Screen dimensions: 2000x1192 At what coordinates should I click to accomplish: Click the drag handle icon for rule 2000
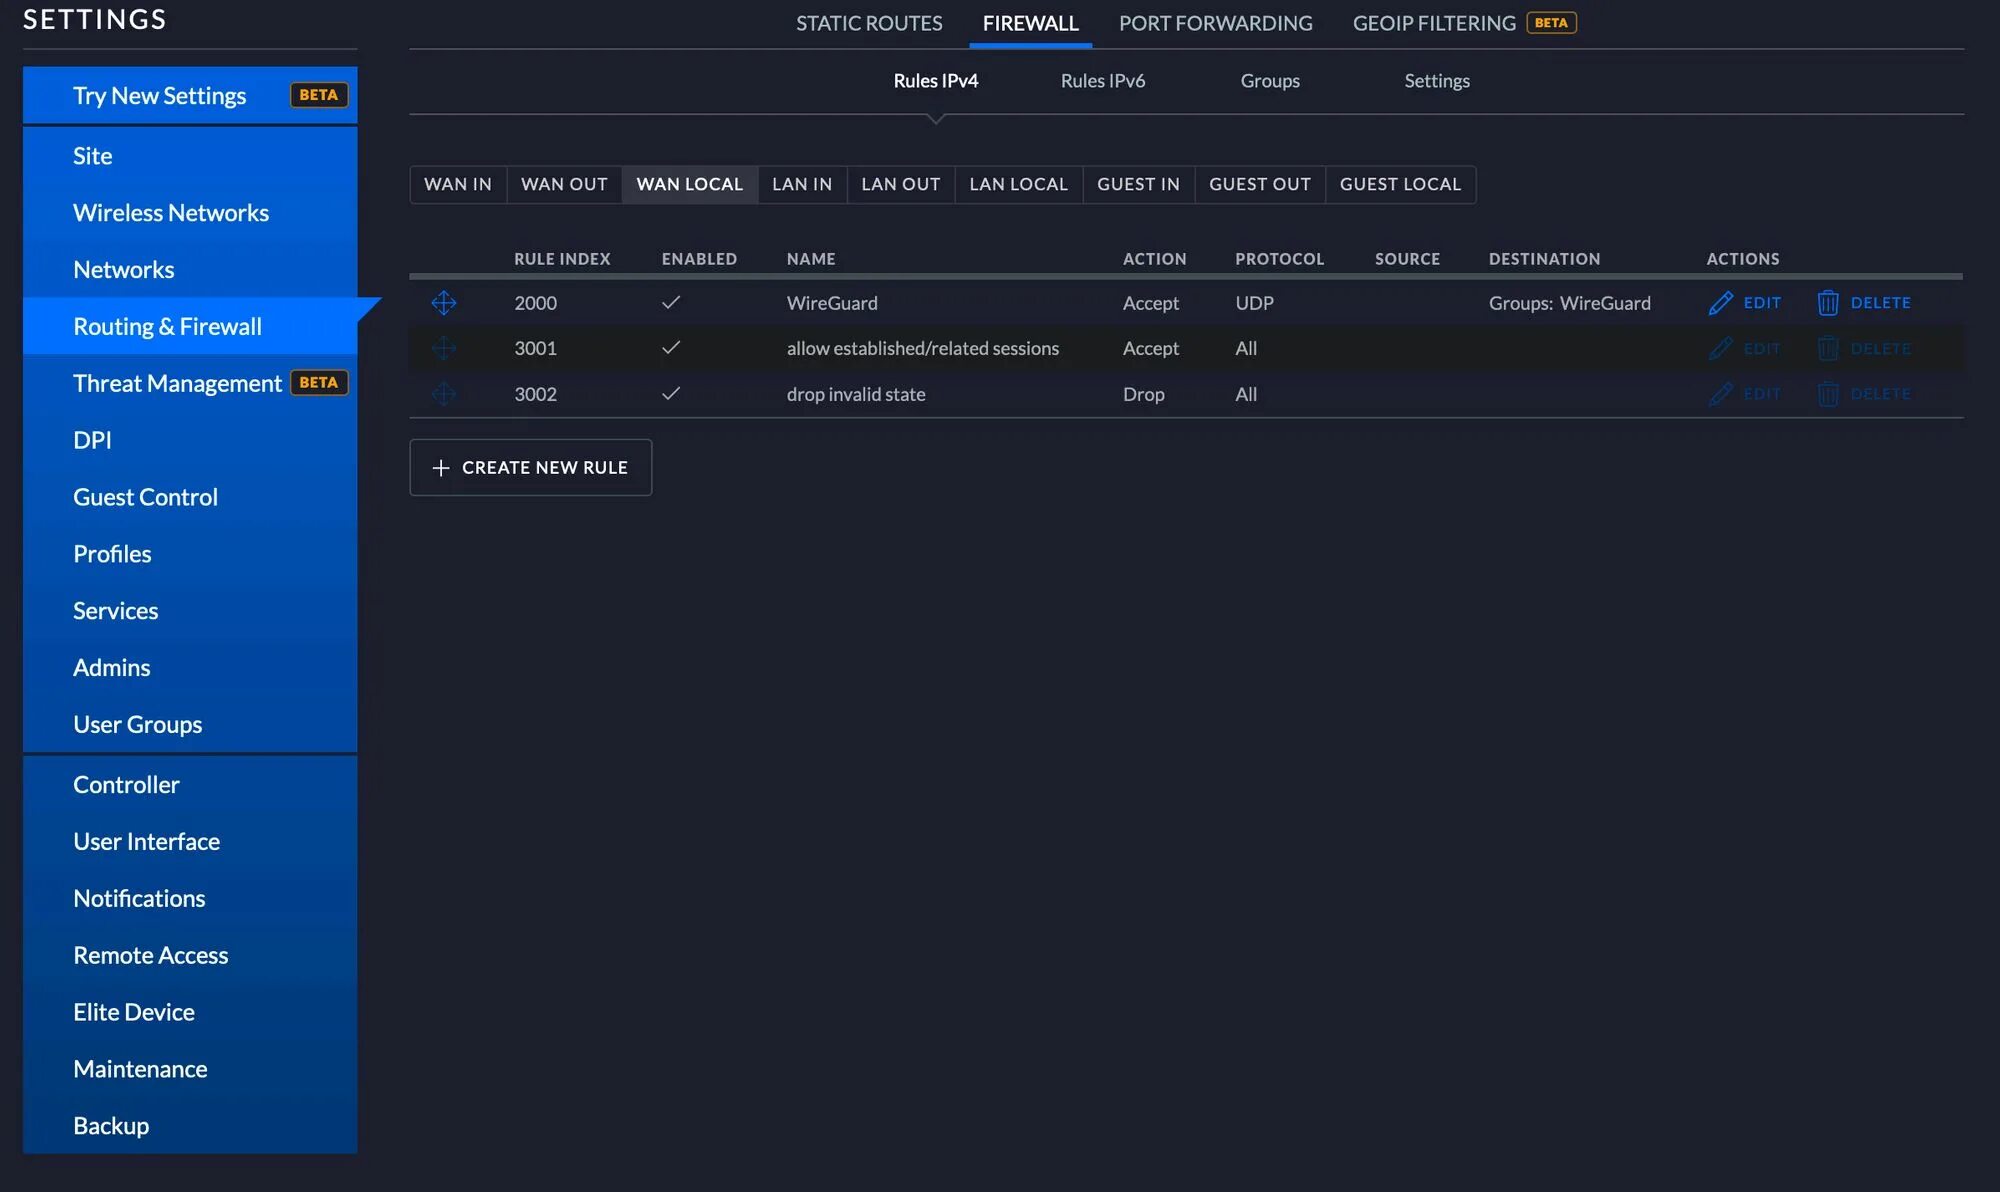tap(443, 301)
